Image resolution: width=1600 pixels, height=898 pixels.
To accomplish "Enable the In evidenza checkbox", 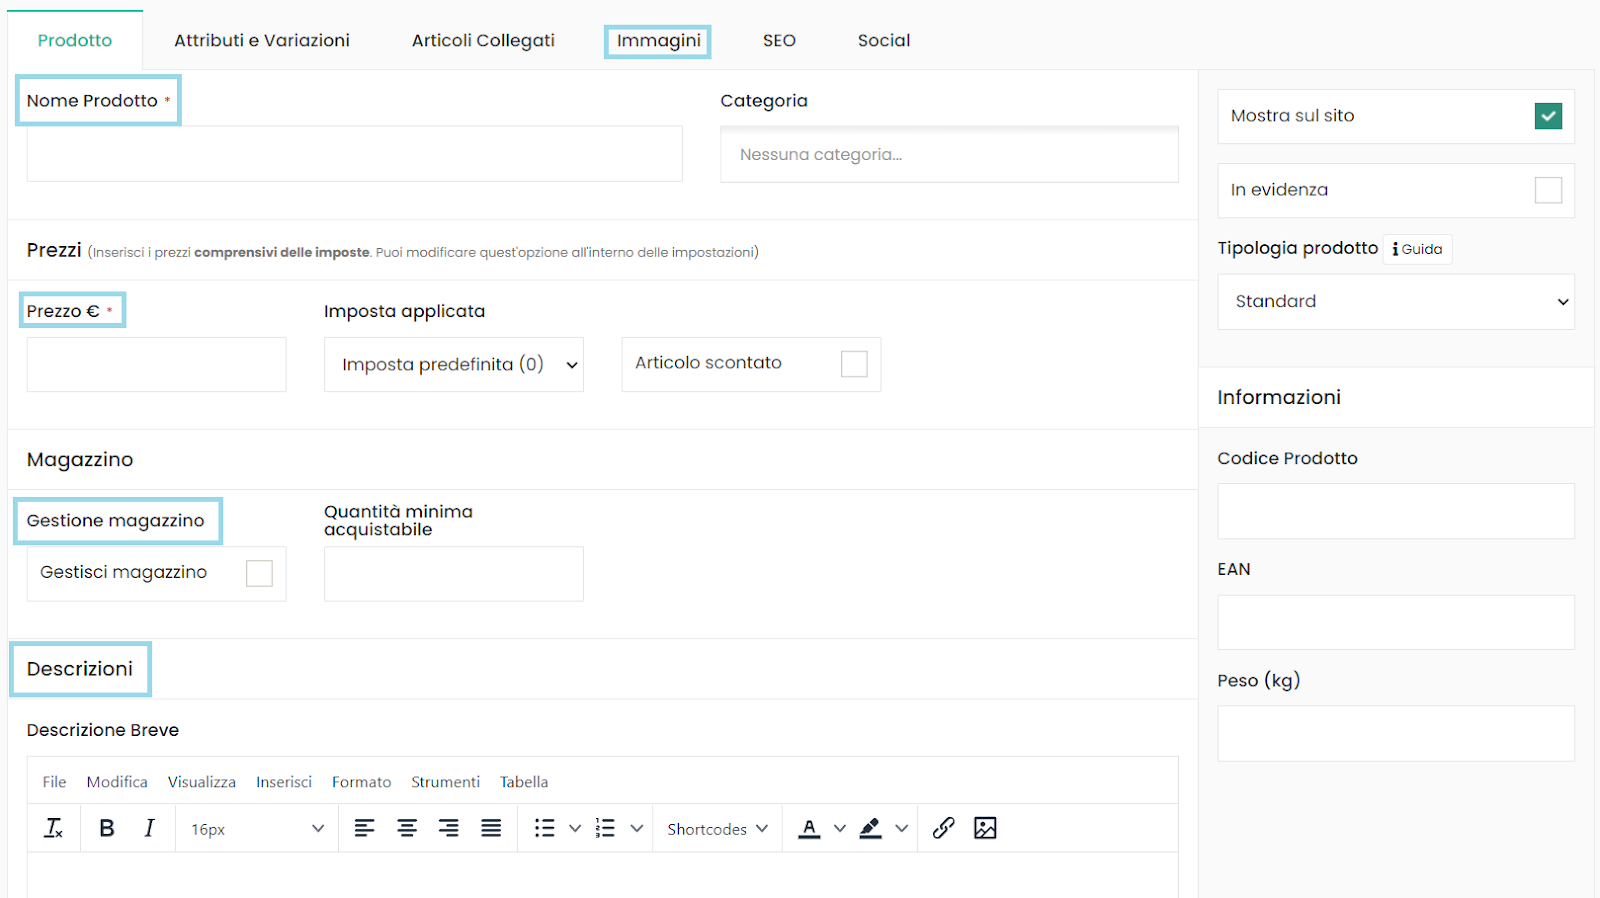I will coord(1547,190).
